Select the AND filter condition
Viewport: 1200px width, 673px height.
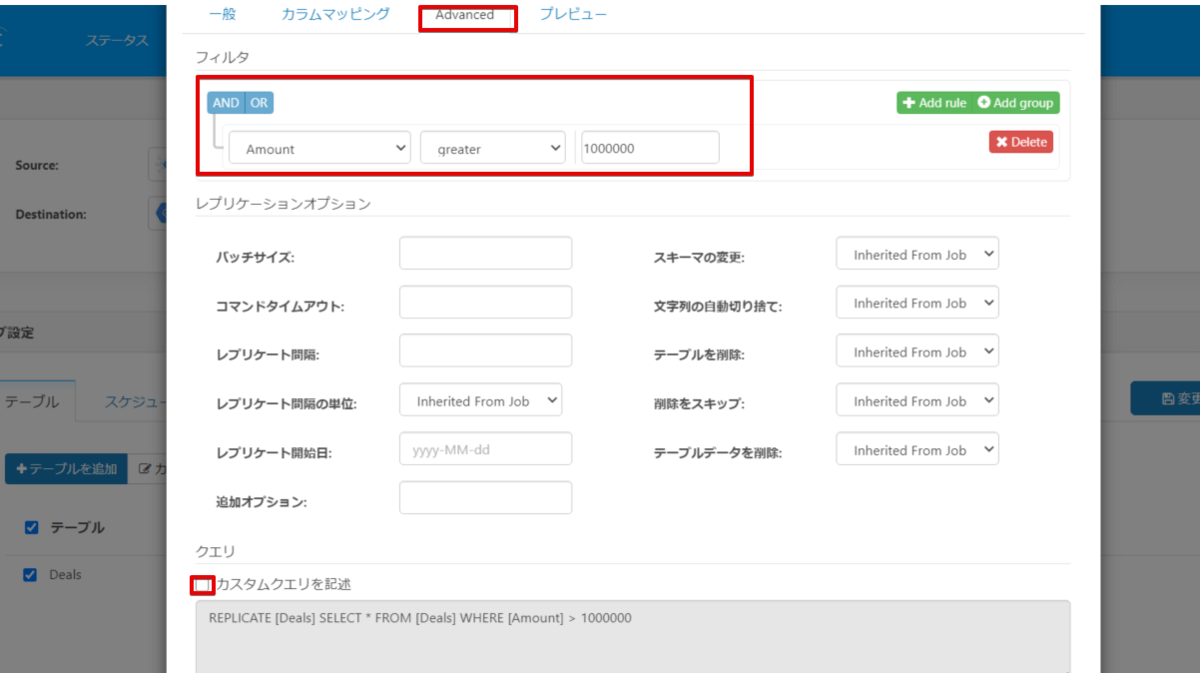[226, 103]
